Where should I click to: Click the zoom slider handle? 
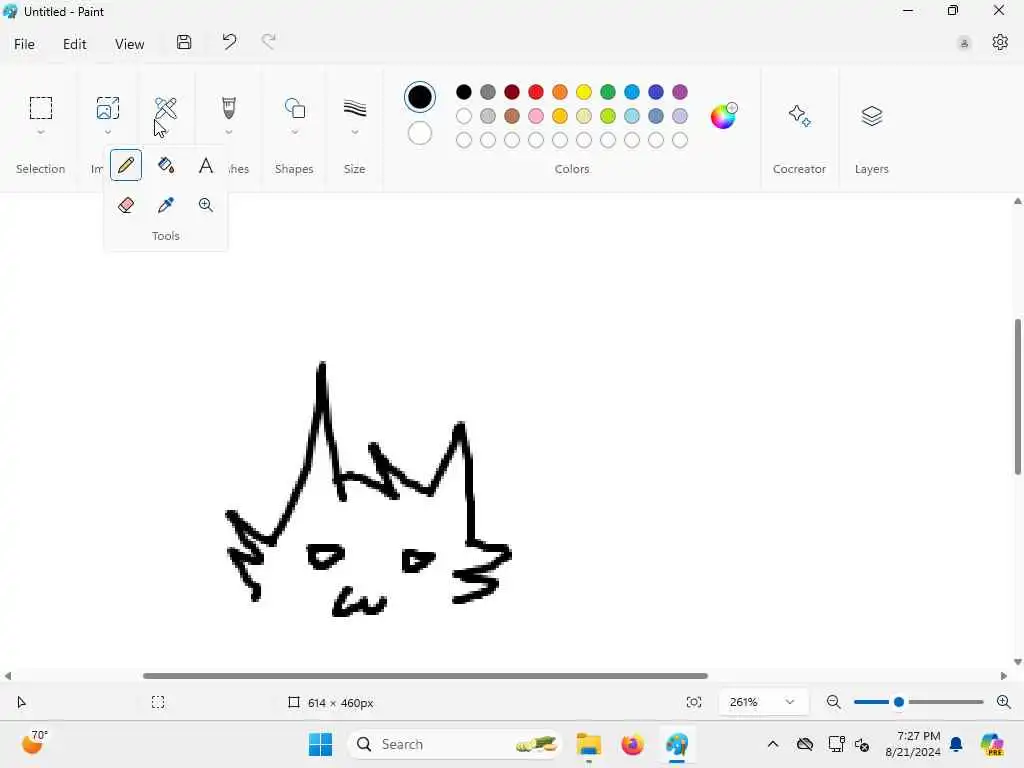coord(899,702)
